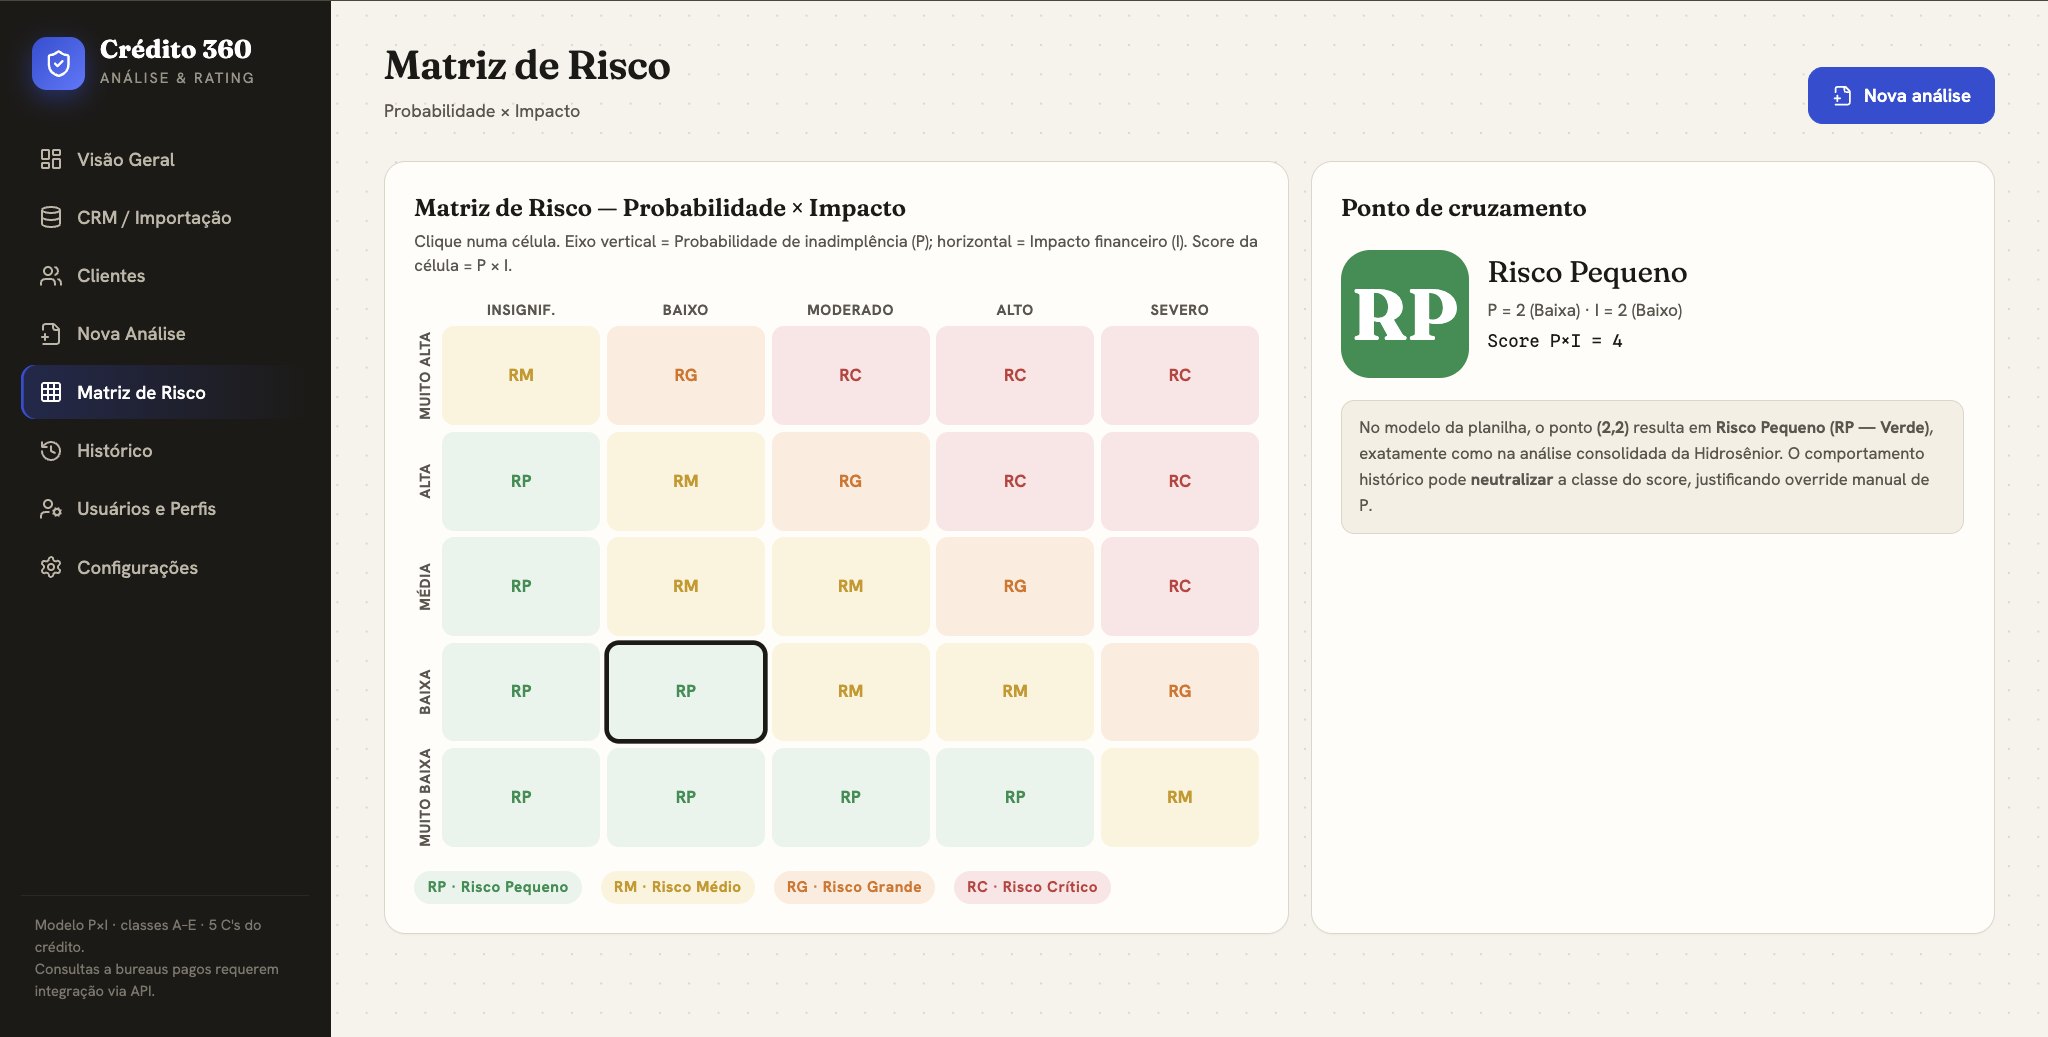Click the Usuários e Perfis icon
Screen dimensions: 2048x1037
tap(51, 508)
